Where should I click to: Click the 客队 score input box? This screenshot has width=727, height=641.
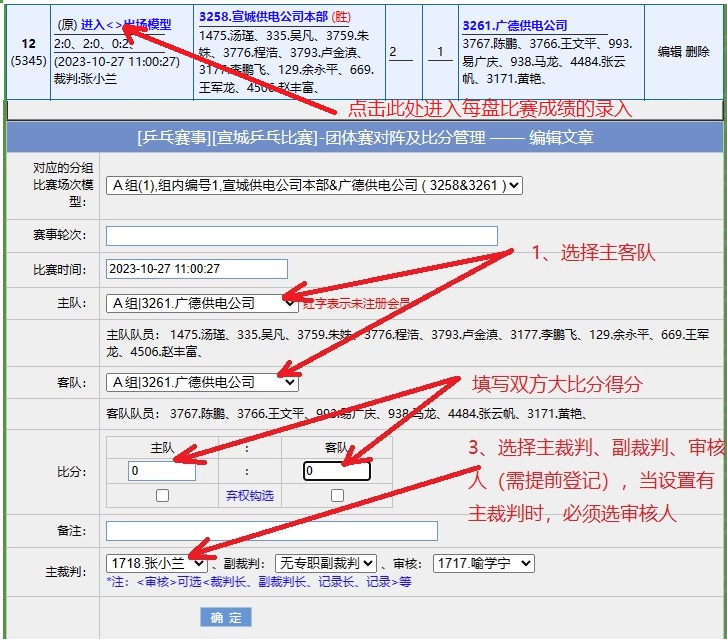337,471
